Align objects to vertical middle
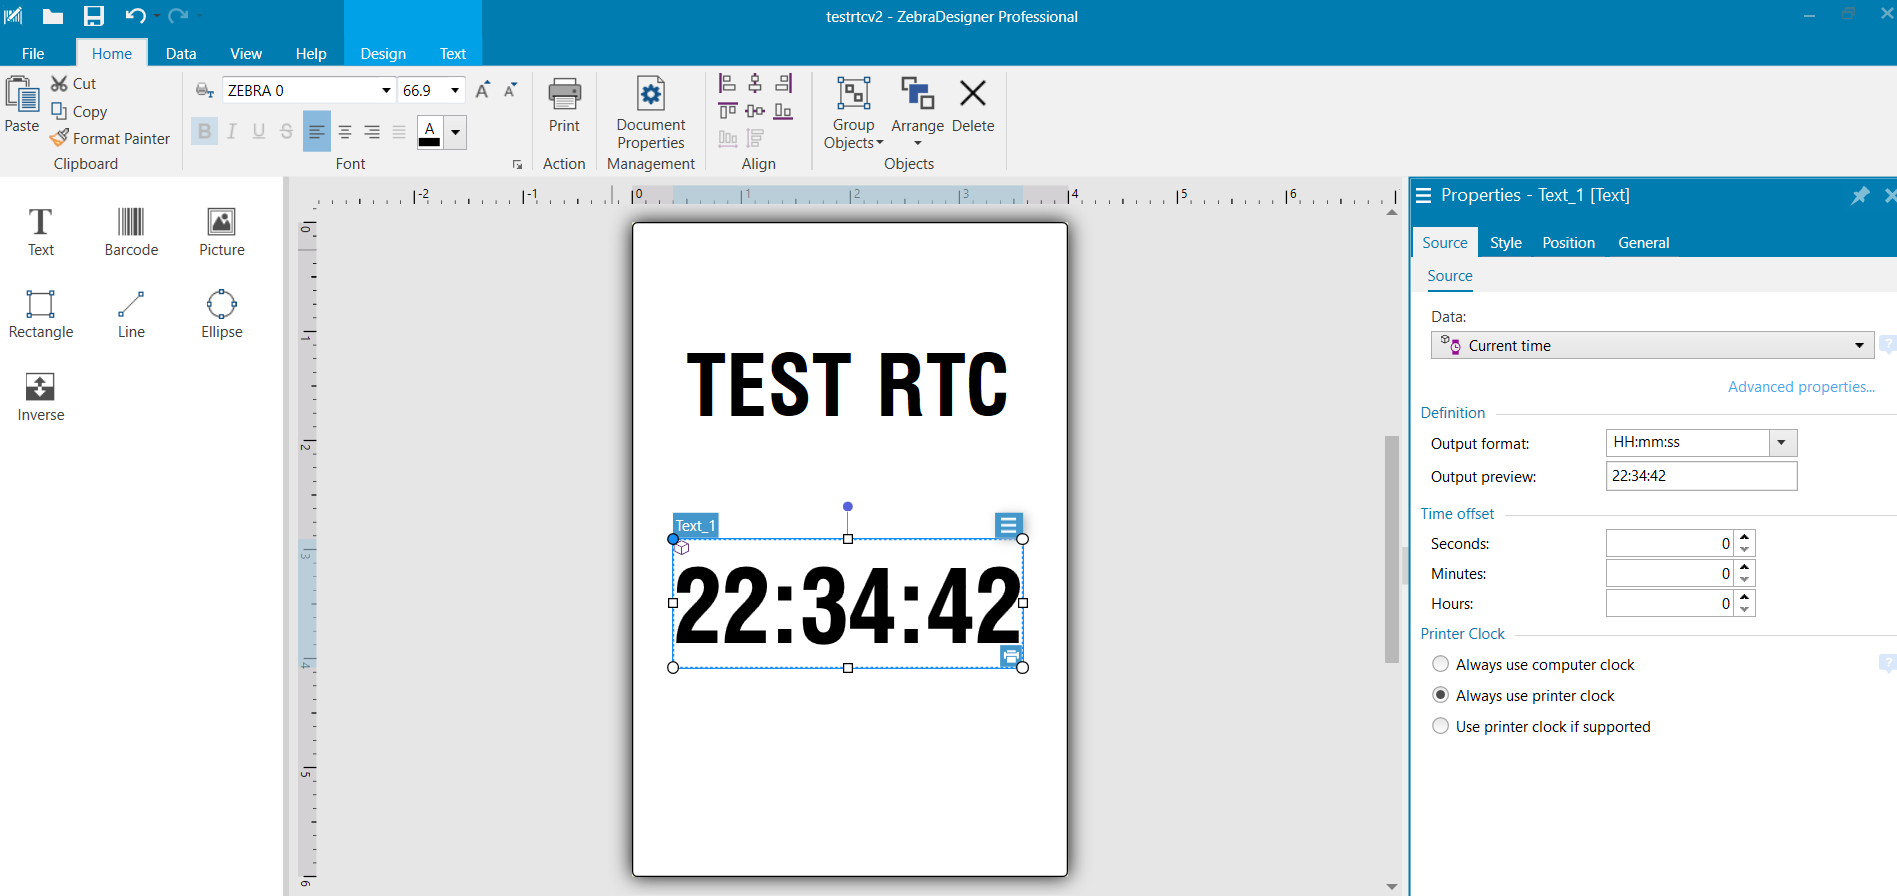Screen dimensions: 1897x896 (x=755, y=111)
